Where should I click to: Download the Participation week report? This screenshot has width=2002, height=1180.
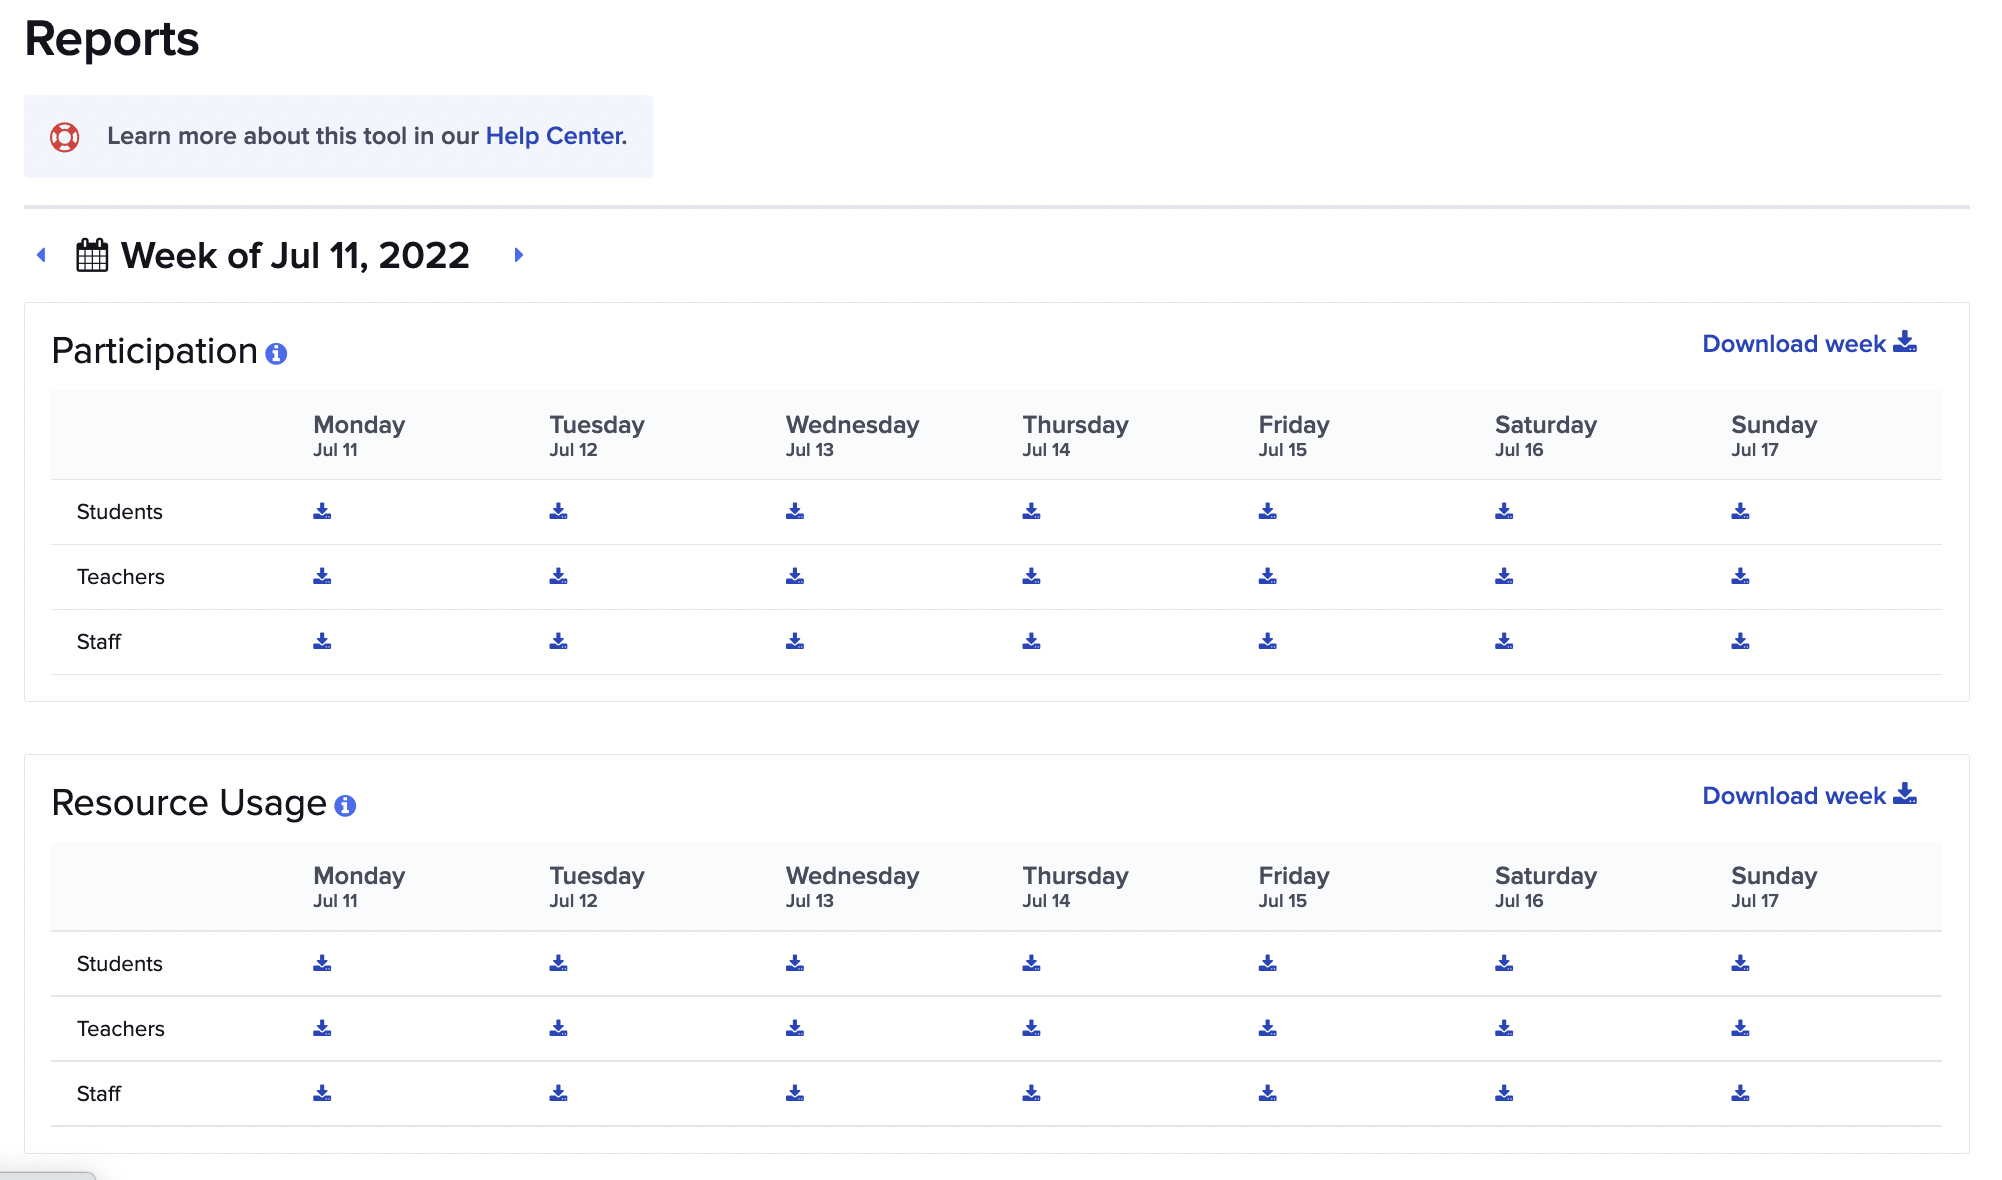tap(1809, 343)
